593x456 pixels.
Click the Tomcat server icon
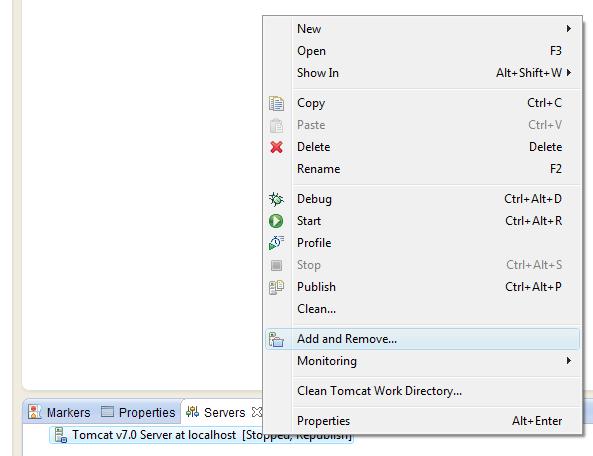tap(61, 435)
